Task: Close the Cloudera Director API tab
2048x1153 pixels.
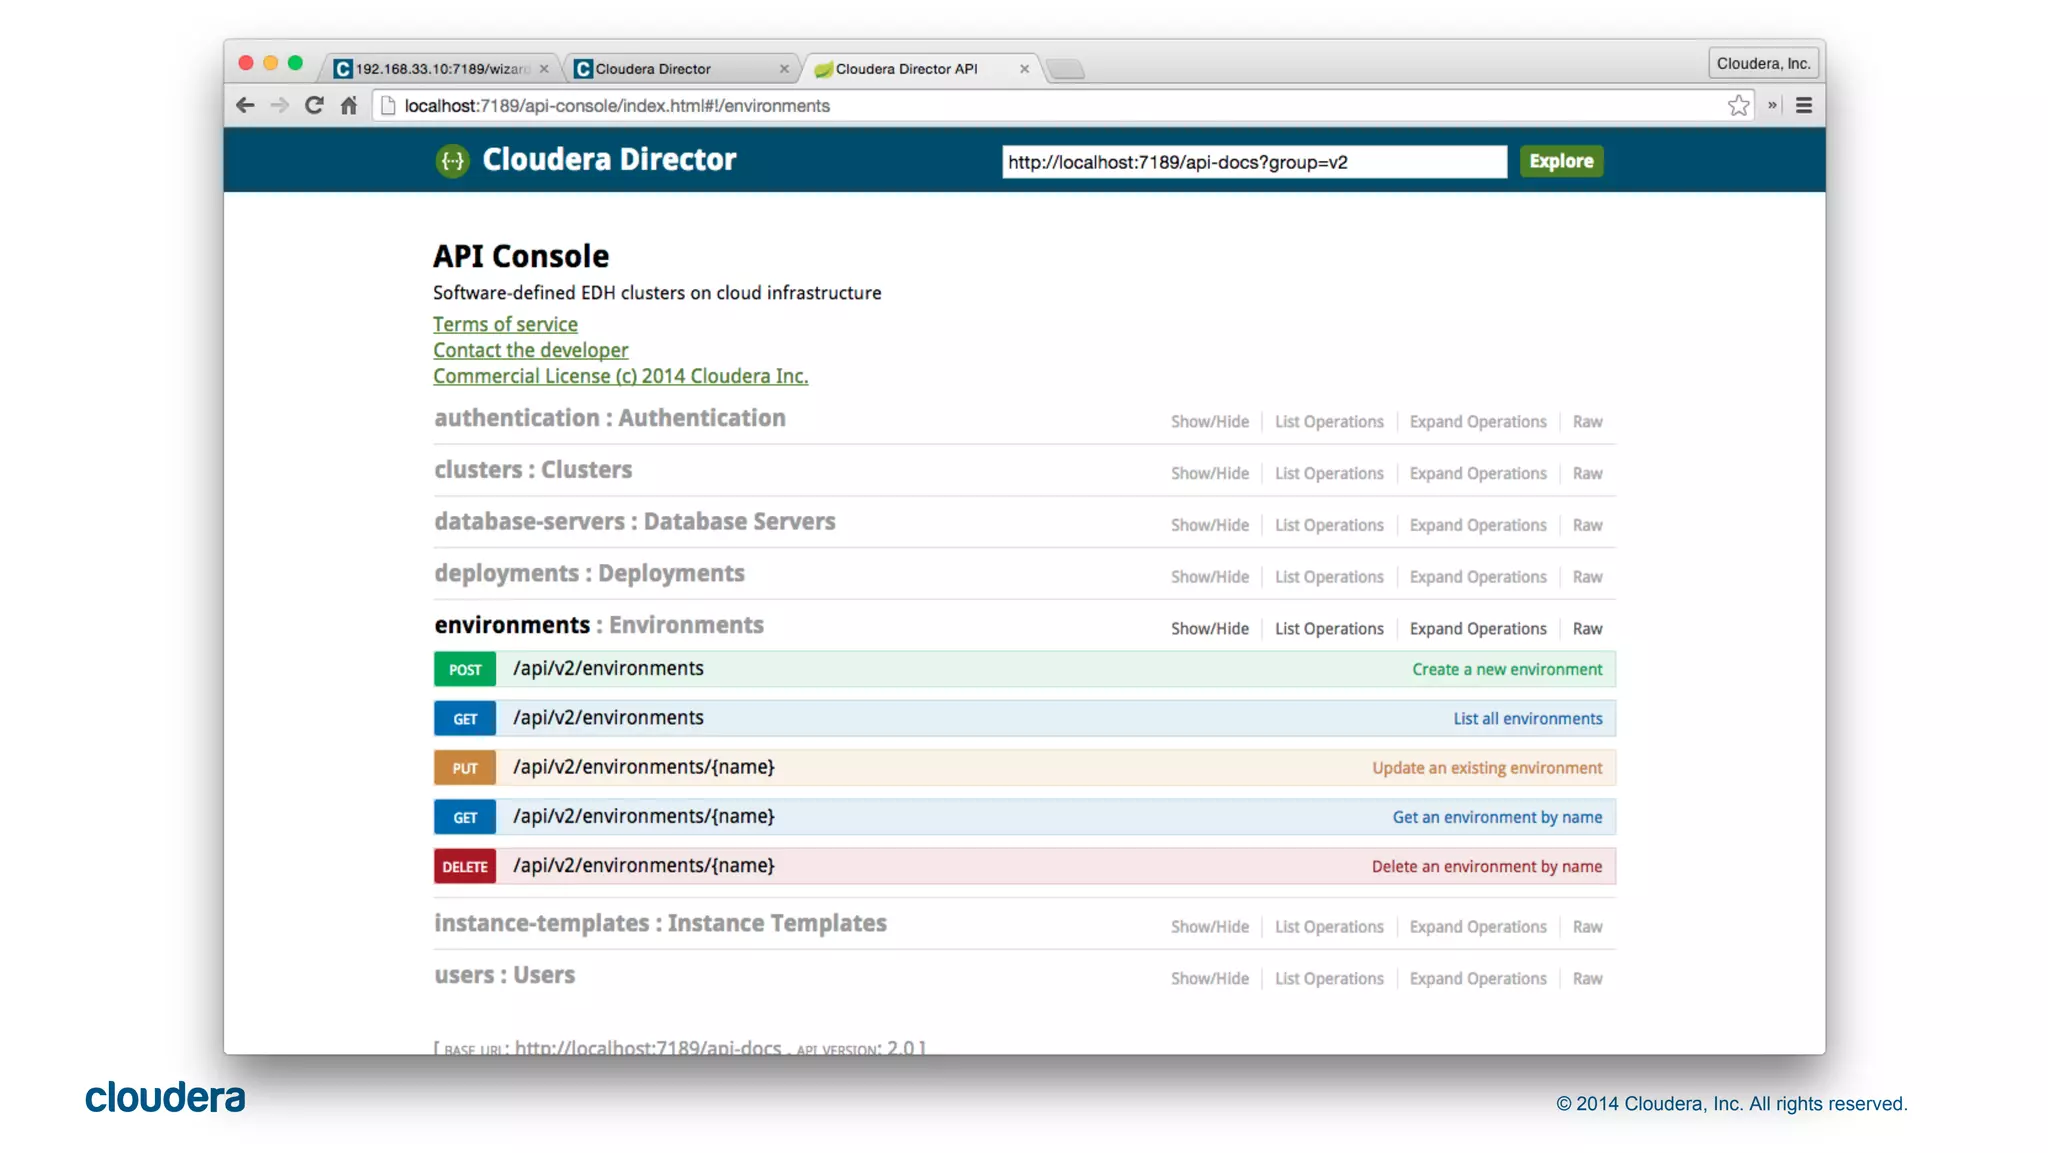Action: pos(1024,69)
